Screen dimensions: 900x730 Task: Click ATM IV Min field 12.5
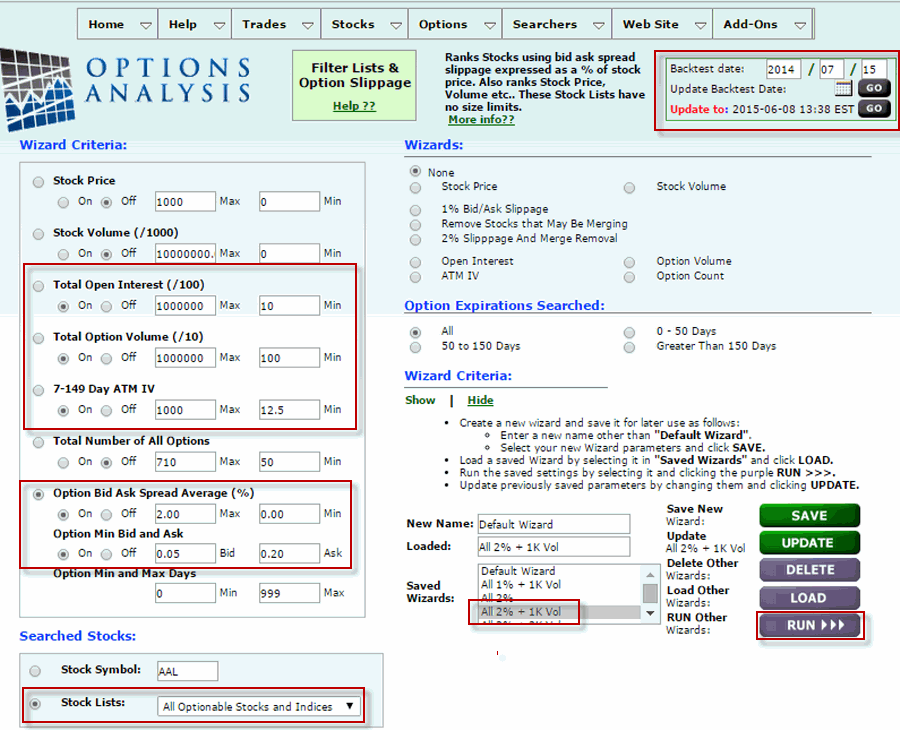(x=289, y=410)
